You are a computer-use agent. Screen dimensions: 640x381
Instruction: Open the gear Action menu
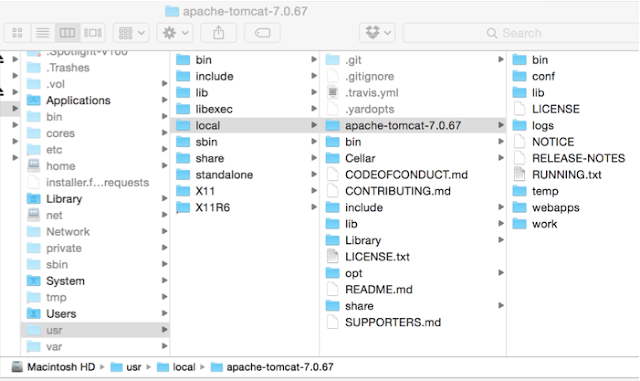click(x=175, y=33)
